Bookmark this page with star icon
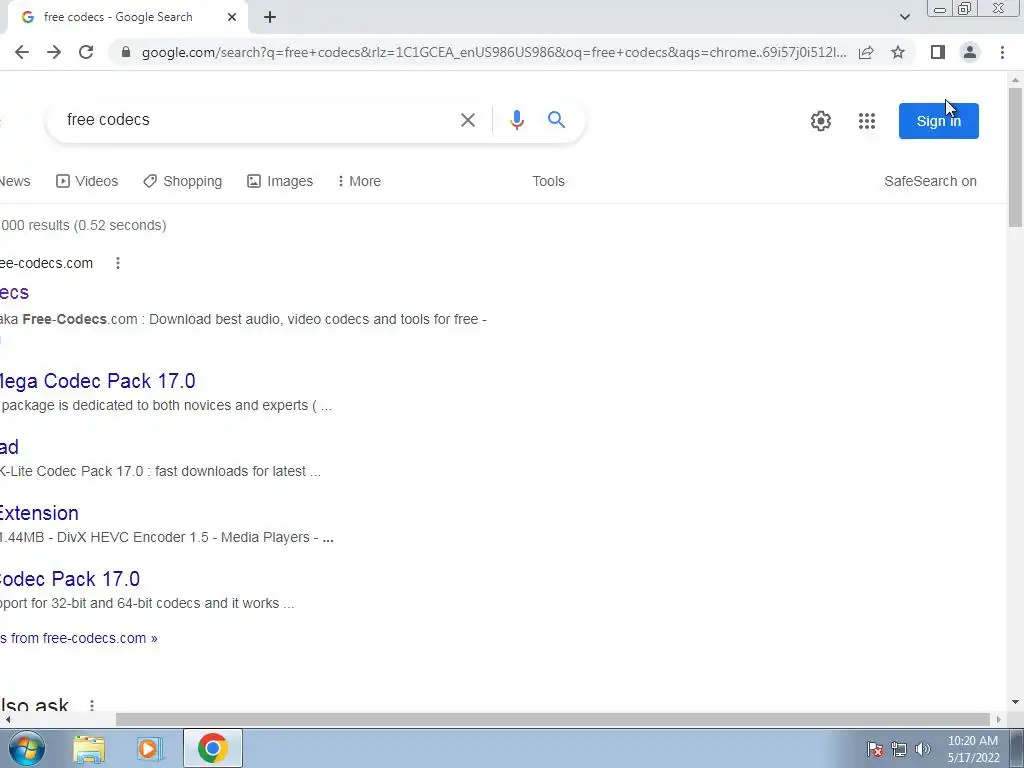1024x768 pixels. [898, 52]
